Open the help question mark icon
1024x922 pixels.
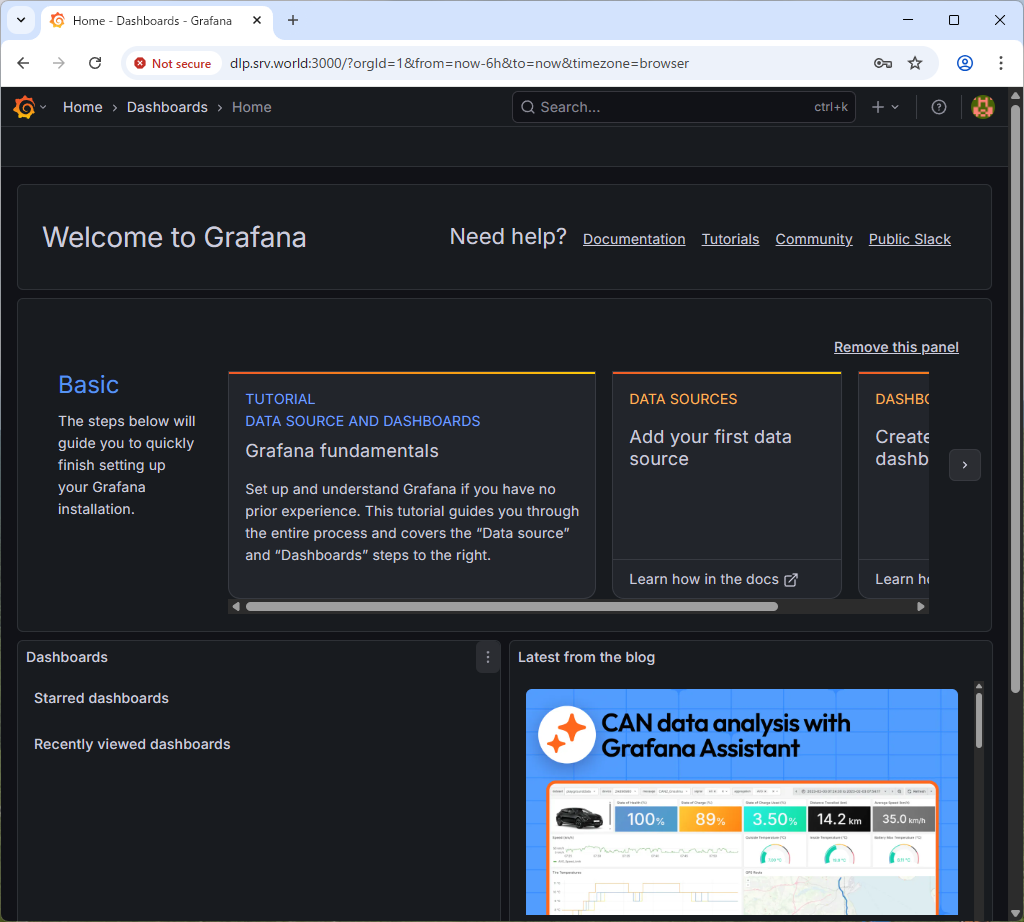tap(938, 107)
